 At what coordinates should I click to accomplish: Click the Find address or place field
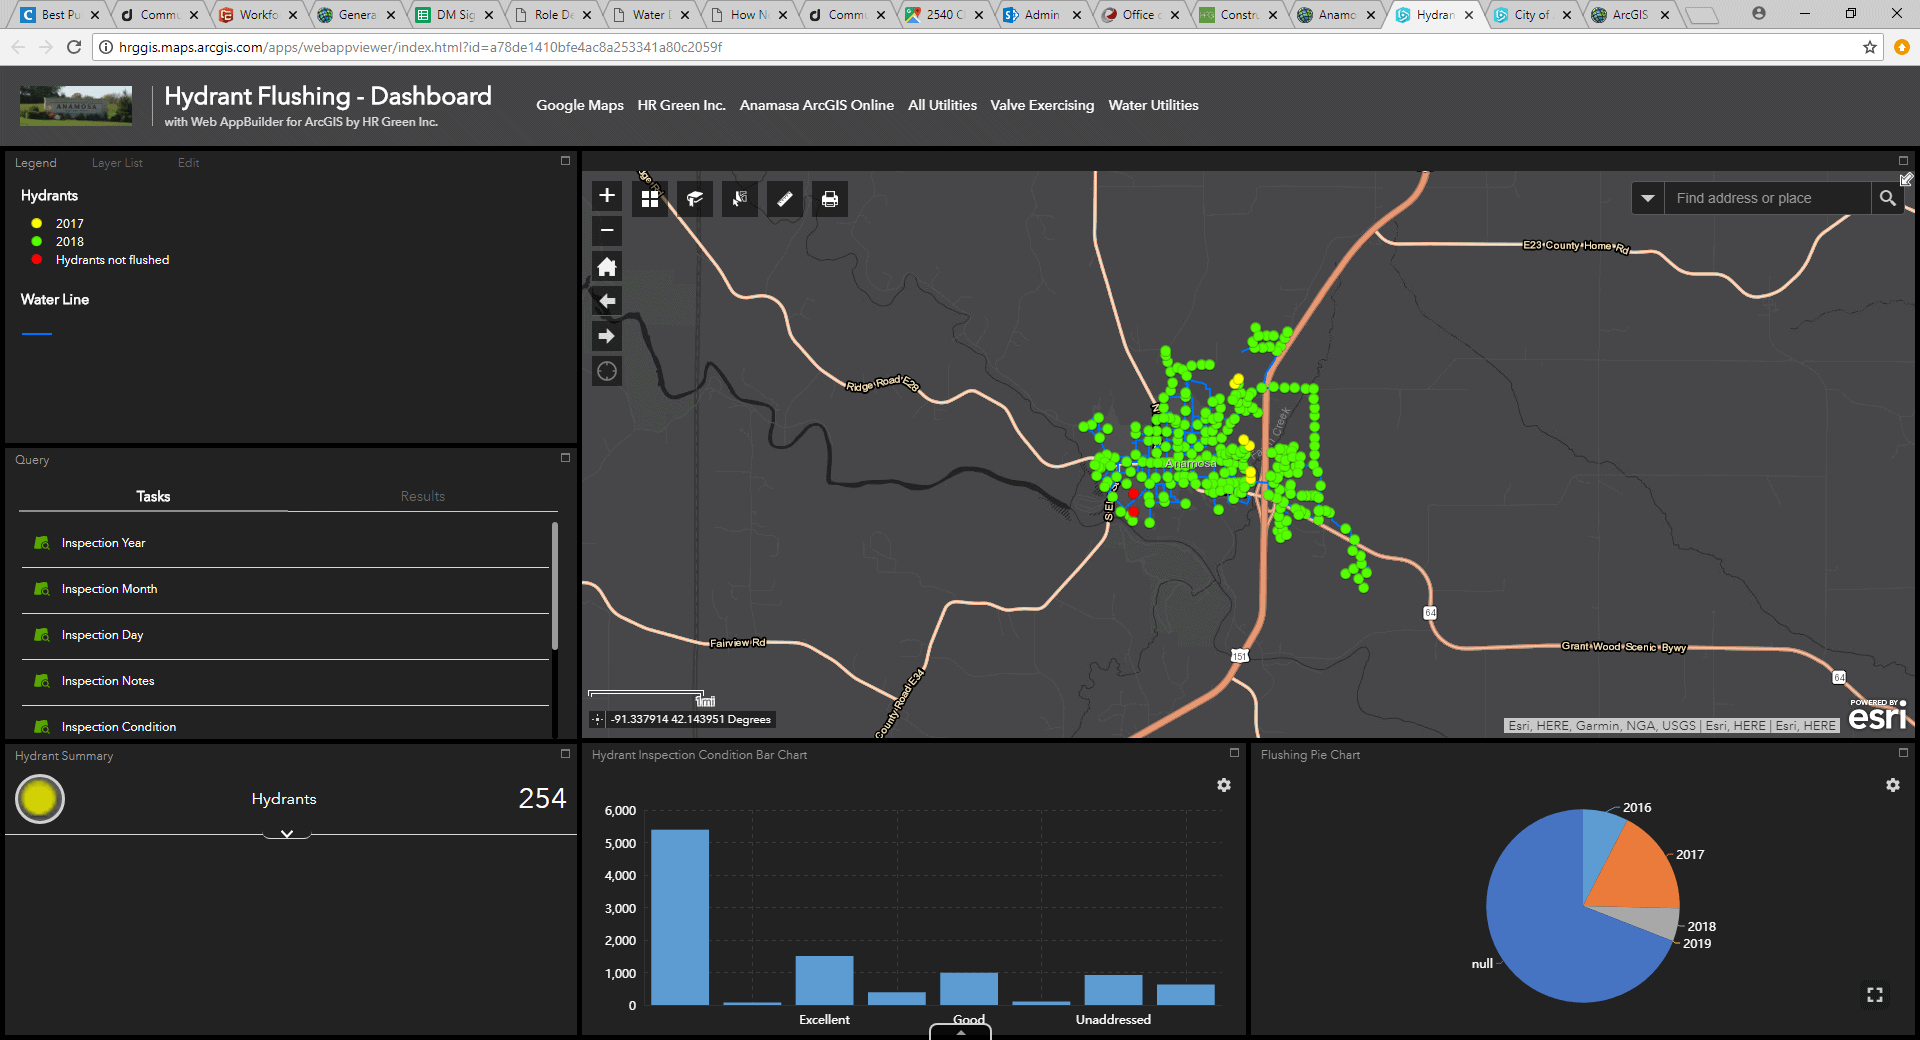[x=1766, y=198]
